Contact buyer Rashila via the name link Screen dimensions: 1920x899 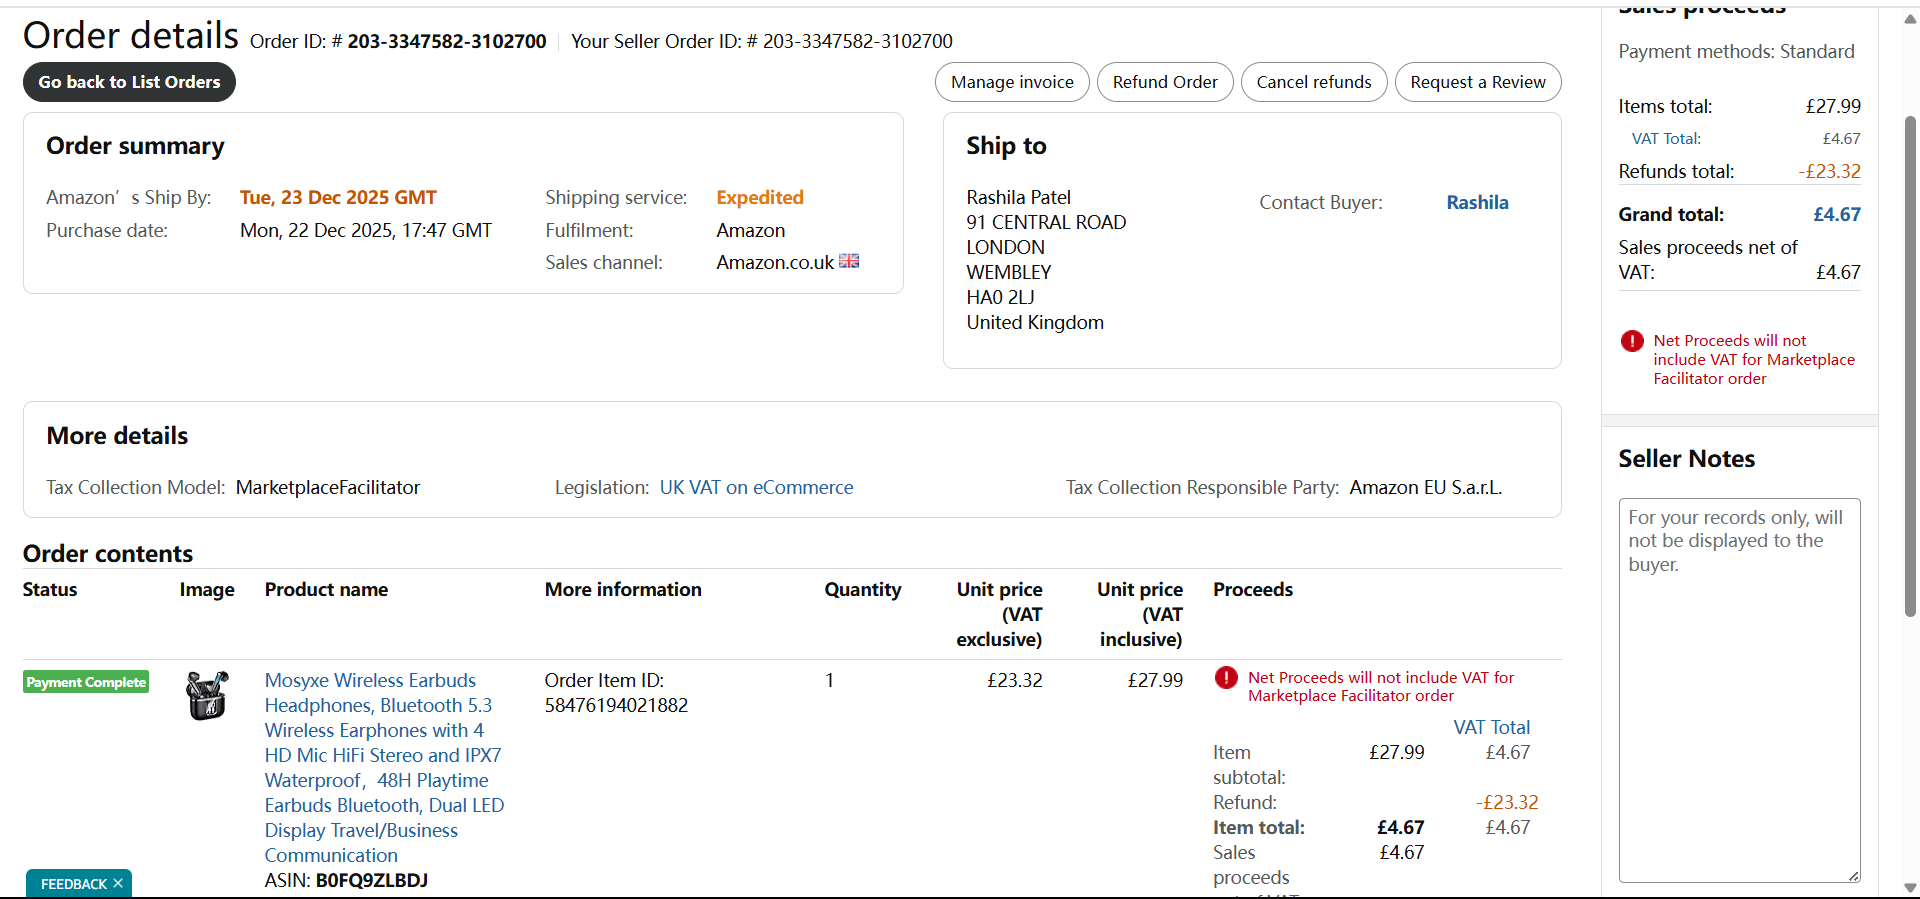pyautogui.click(x=1477, y=203)
